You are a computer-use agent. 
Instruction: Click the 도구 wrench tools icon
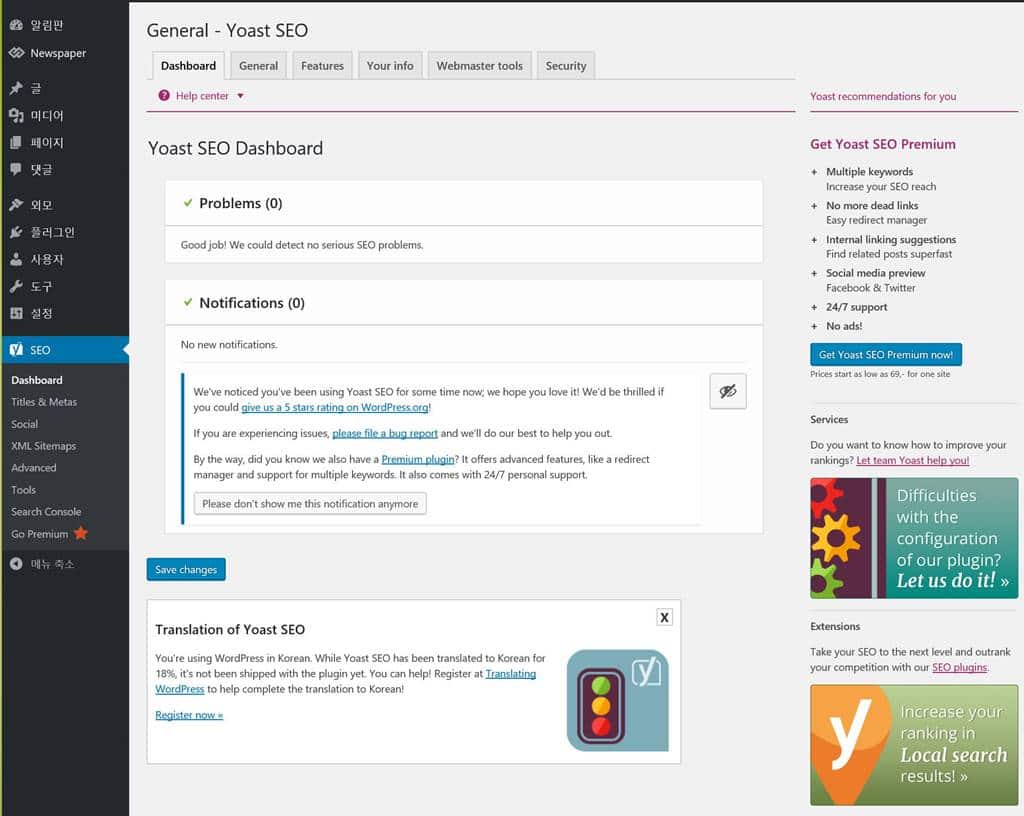[16, 286]
